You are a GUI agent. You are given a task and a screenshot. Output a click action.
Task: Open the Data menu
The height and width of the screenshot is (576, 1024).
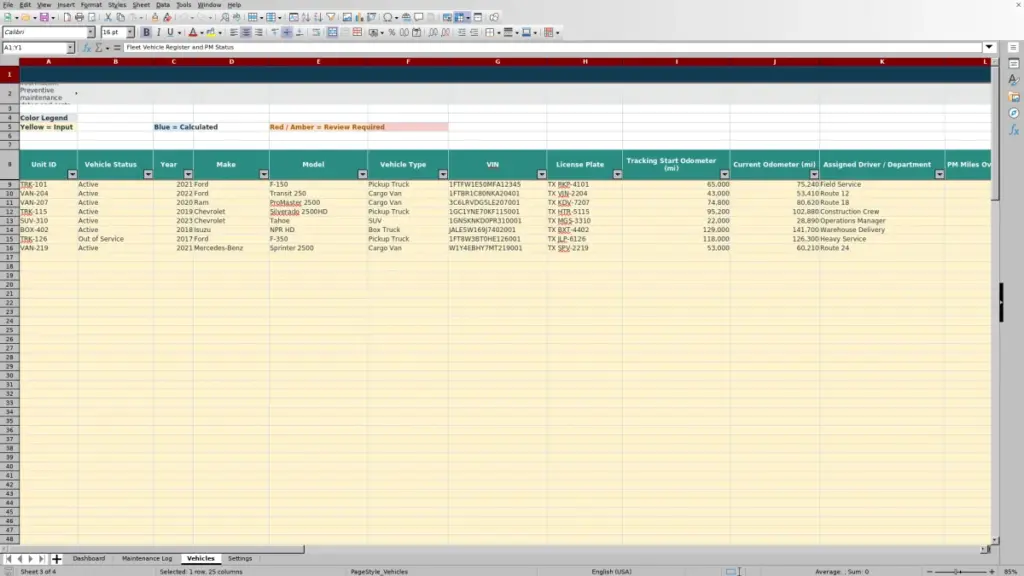pyautogui.click(x=163, y=5)
